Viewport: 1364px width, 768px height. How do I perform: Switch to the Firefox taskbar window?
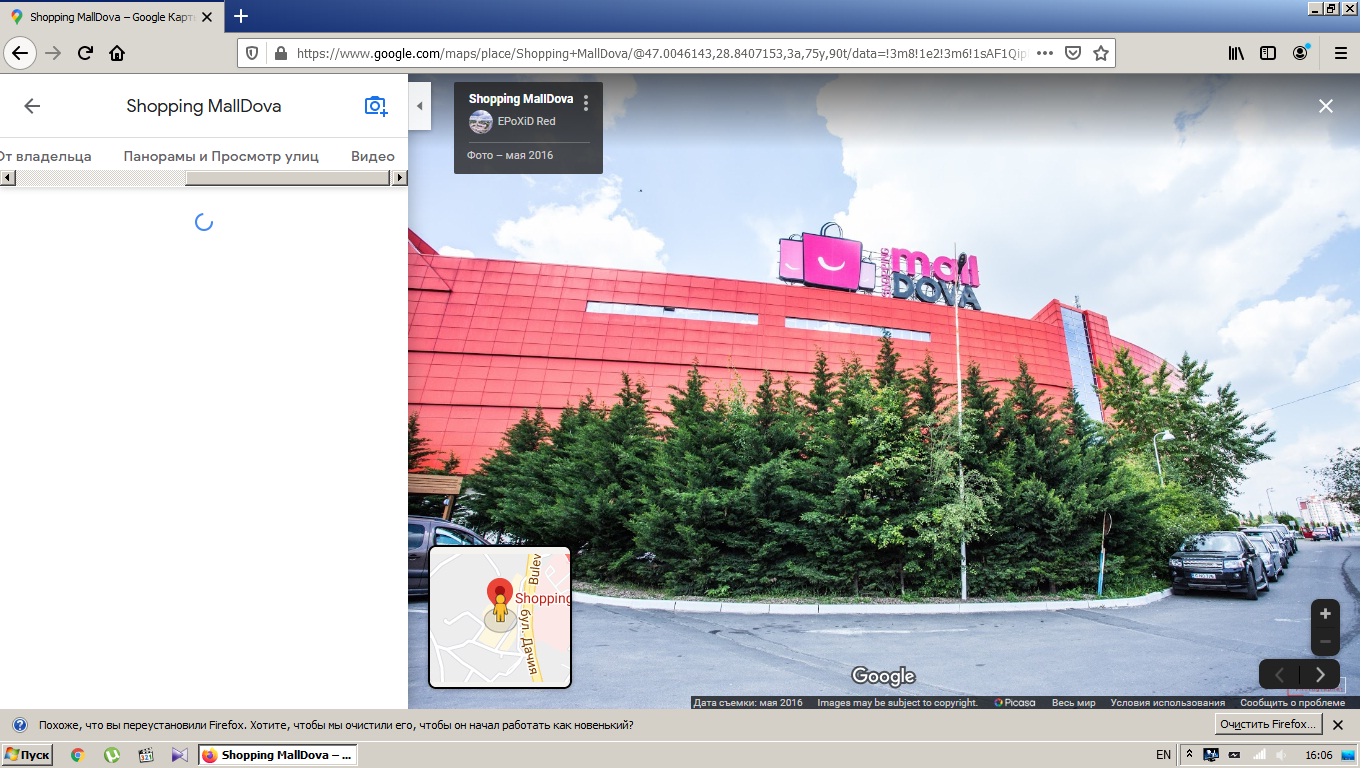[x=277, y=755]
